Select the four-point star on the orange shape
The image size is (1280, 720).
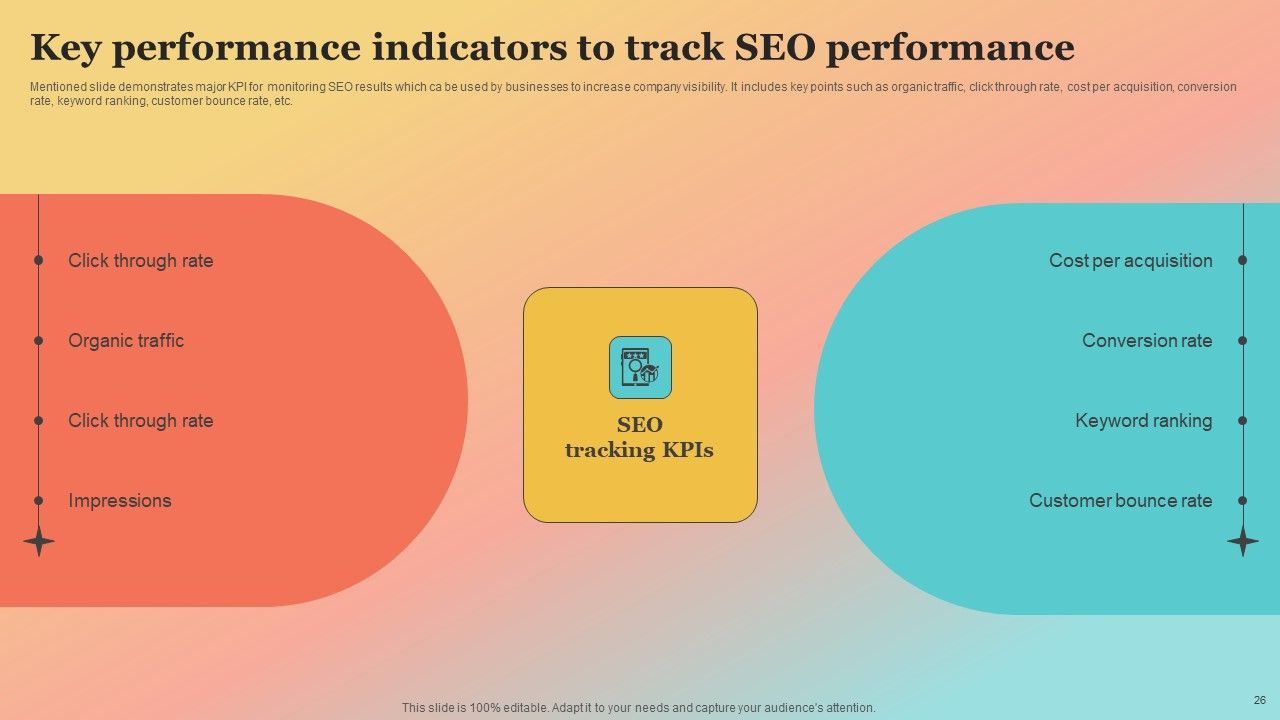(x=39, y=542)
